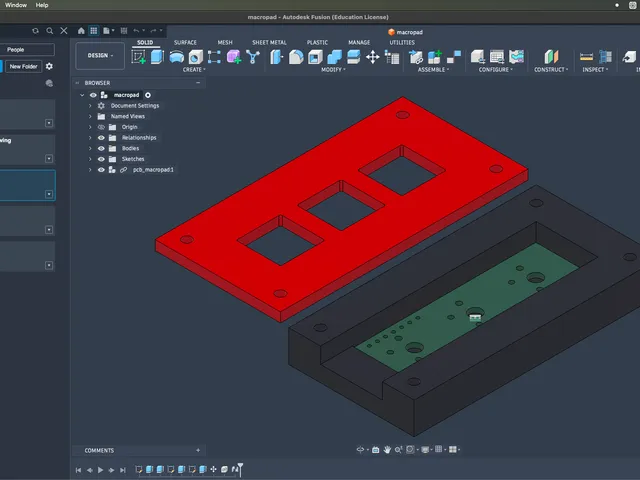
Task: Open the Help menu
Action: [x=42, y=5]
